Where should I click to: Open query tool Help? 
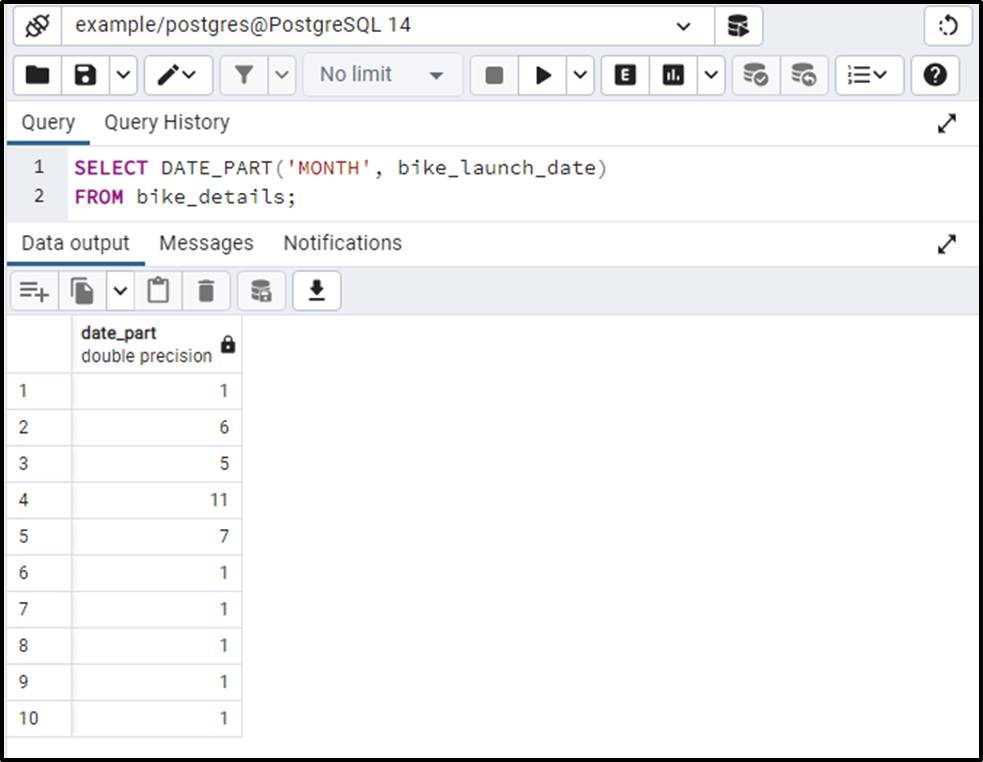click(x=935, y=75)
